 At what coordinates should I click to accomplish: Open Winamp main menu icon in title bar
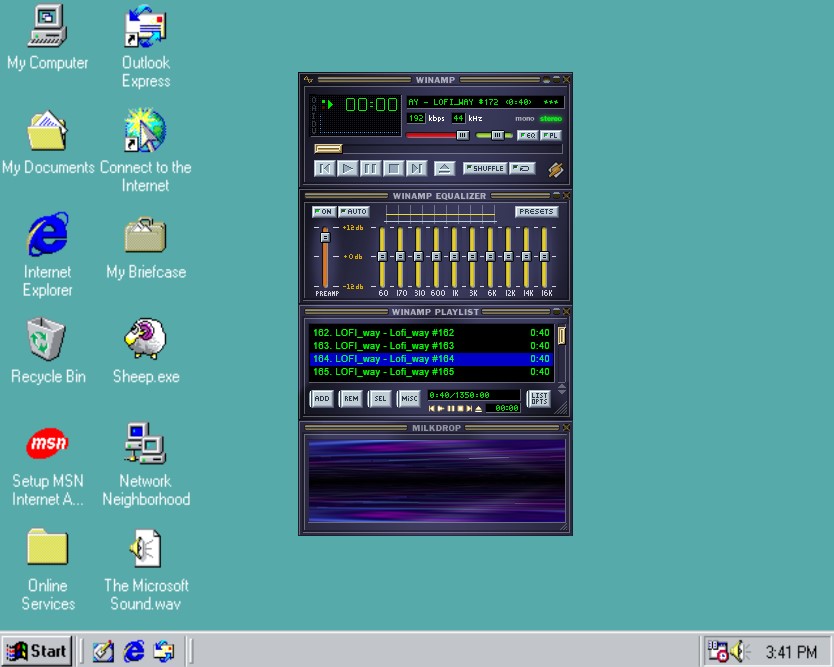coord(308,80)
